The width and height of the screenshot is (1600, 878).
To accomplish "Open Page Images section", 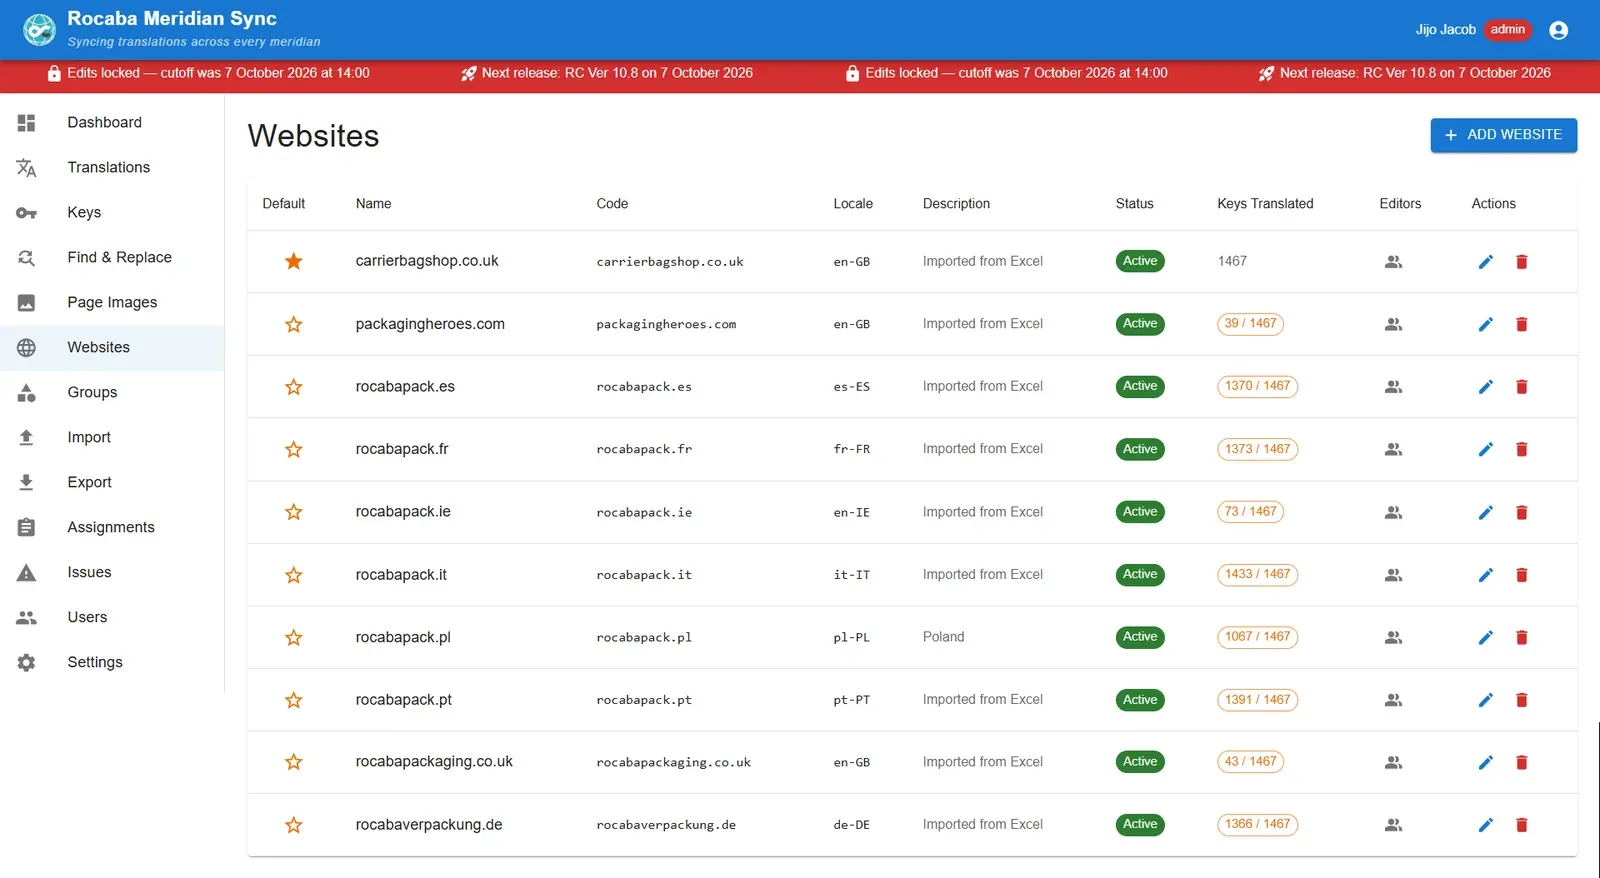I will click(112, 302).
